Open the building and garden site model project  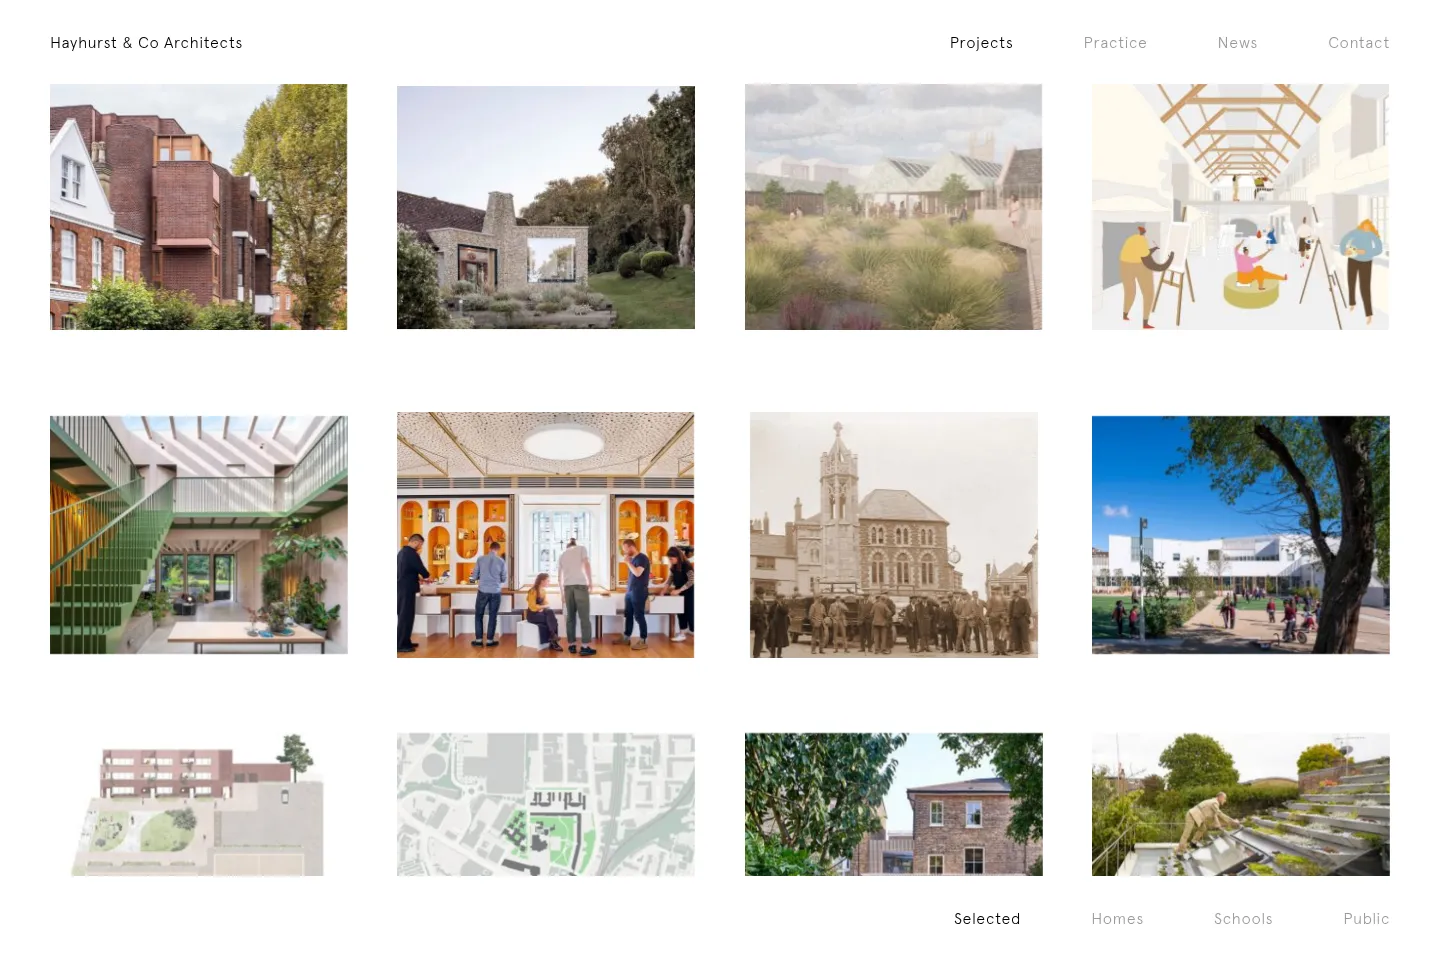[x=198, y=805]
